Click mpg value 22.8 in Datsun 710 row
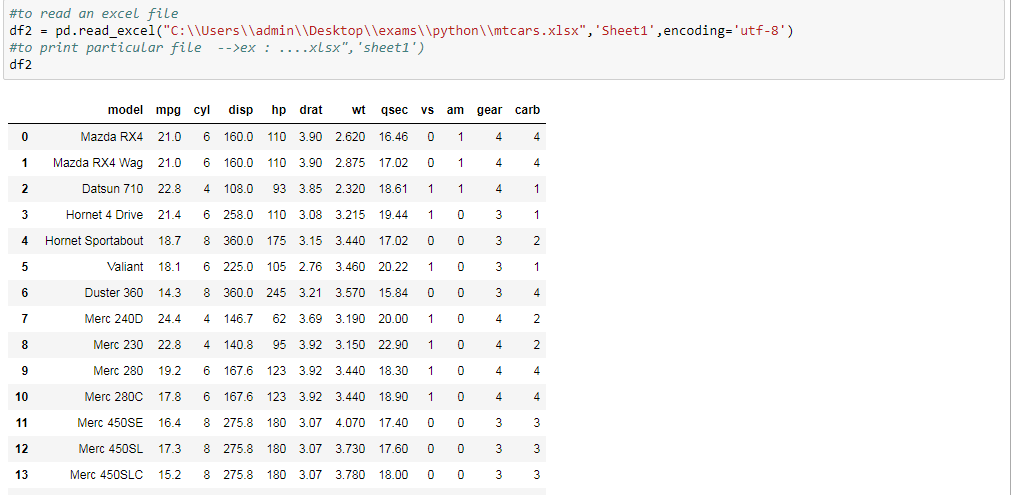Screen dimensions: 1011x495 [x=170, y=189]
